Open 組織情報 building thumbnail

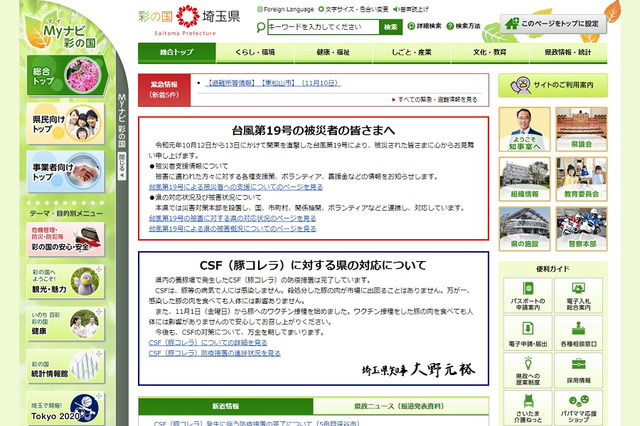tap(524, 179)
